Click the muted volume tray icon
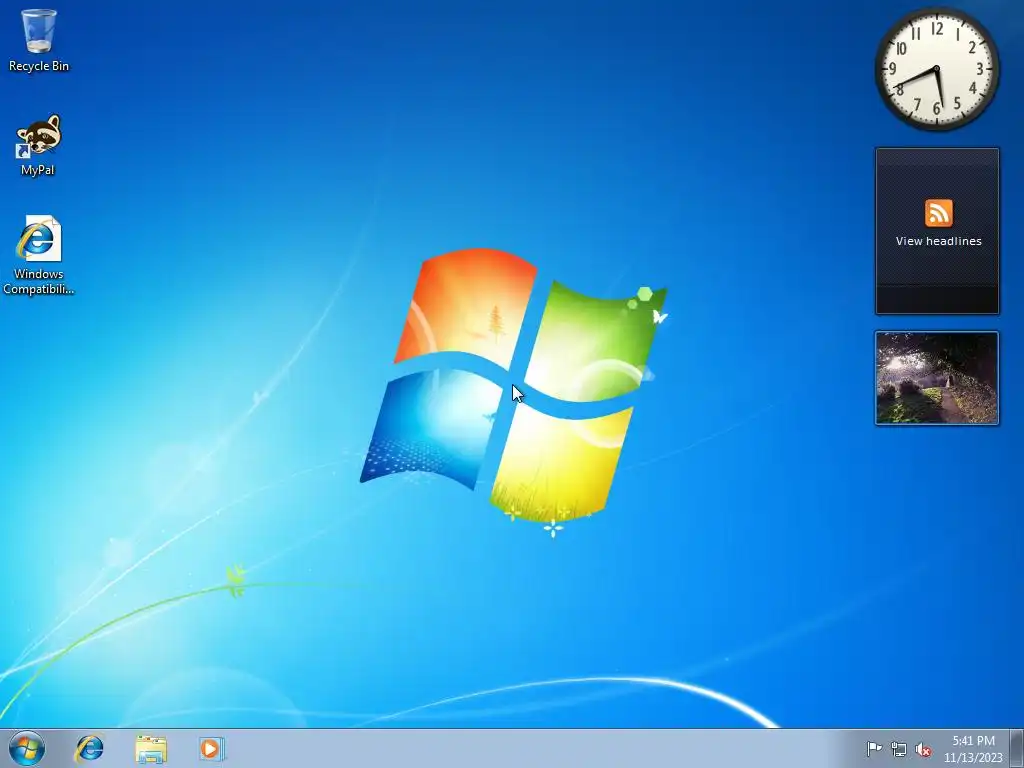This screenshot has height=768, width=1024. (923, 749)
